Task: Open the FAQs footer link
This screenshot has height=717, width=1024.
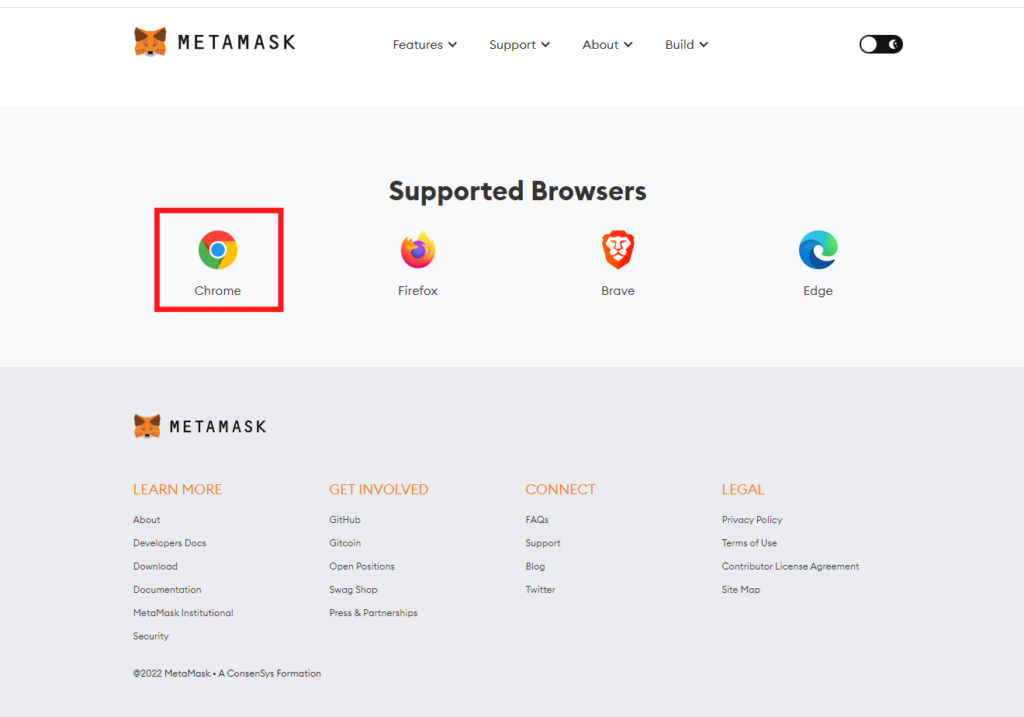Action: pyautogui.click(x=537, y=520)
